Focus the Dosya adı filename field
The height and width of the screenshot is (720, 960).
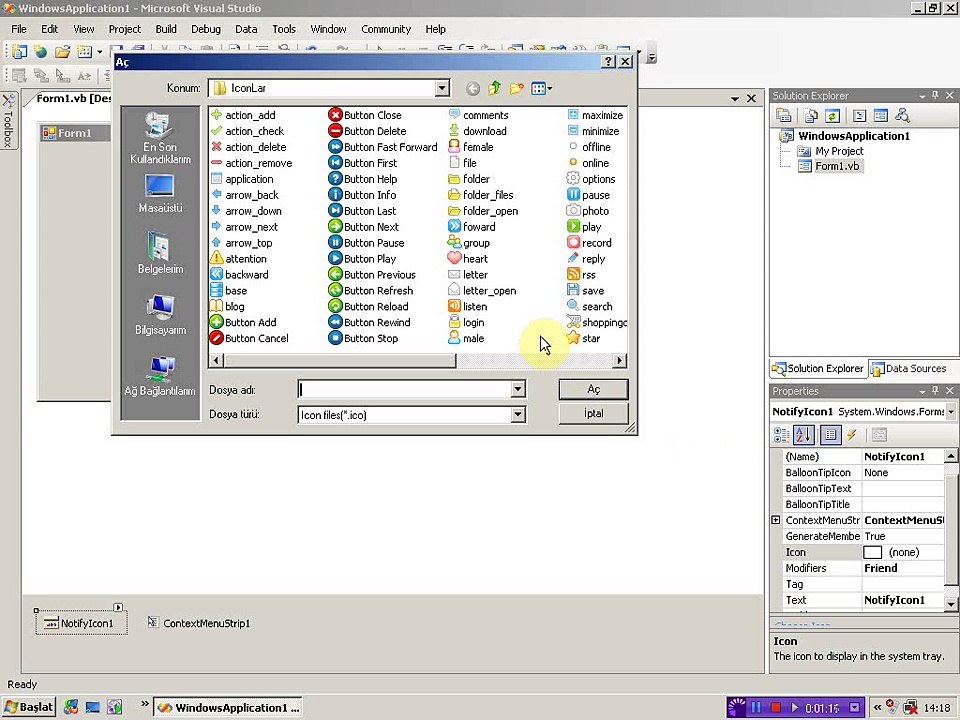[405, 389]
